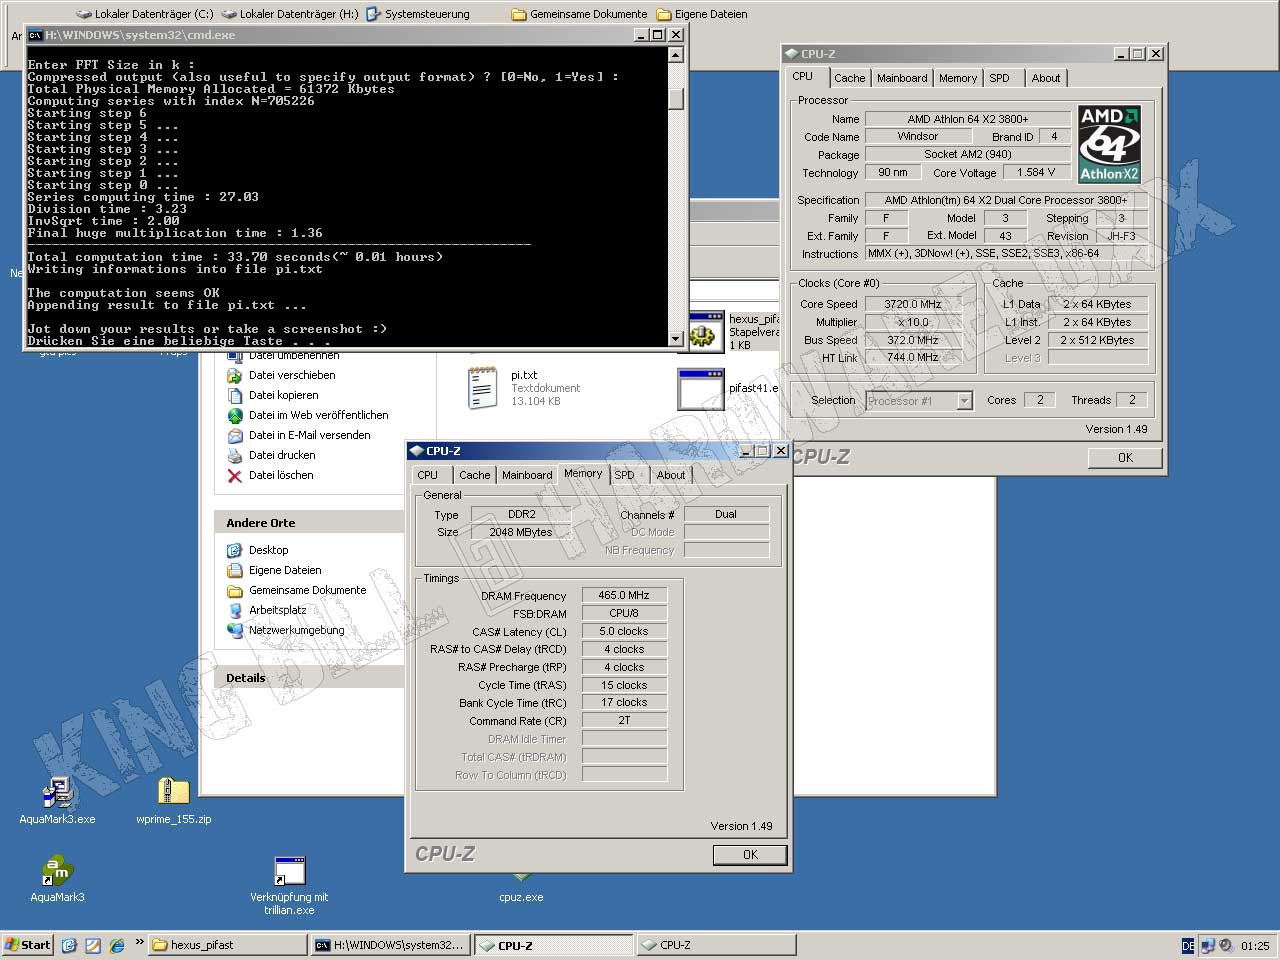Screen dimensions: 1280x960
Task: Open the wprime_155.zip archive icon
Action: [174, 791]
